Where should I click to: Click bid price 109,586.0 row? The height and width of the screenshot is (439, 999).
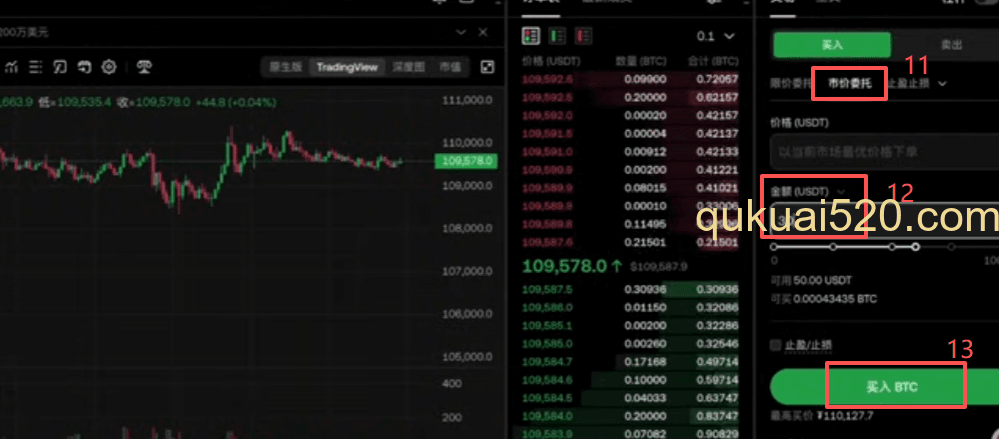[630, 307]
